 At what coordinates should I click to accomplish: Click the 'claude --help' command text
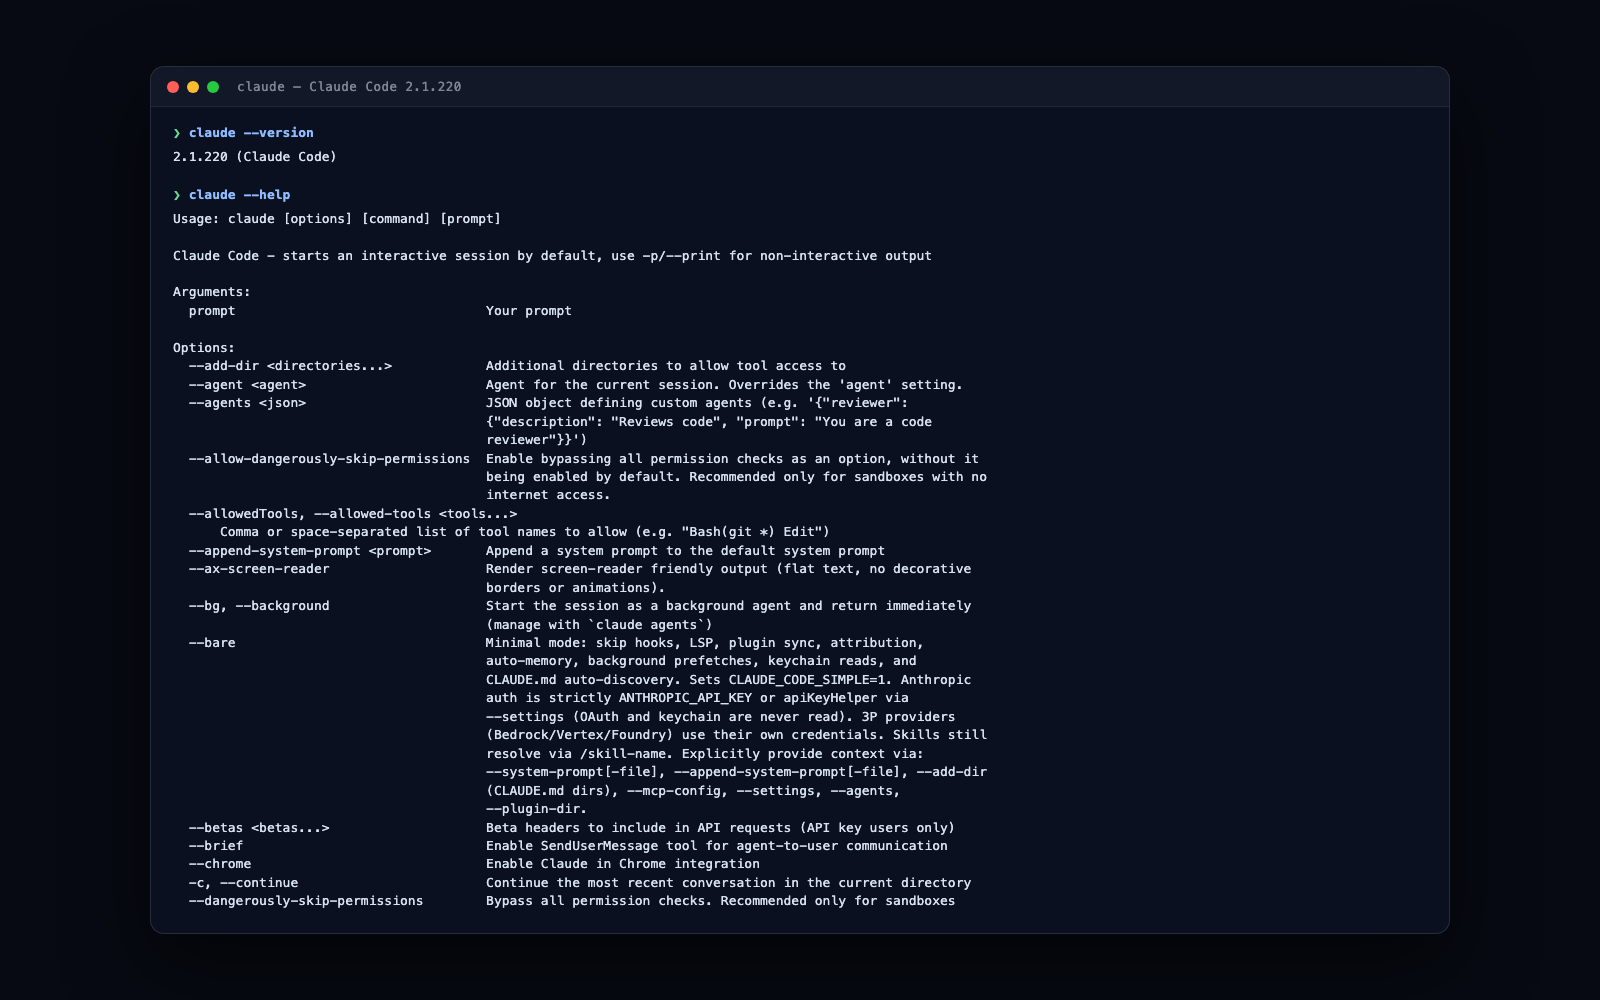(239, 195)
